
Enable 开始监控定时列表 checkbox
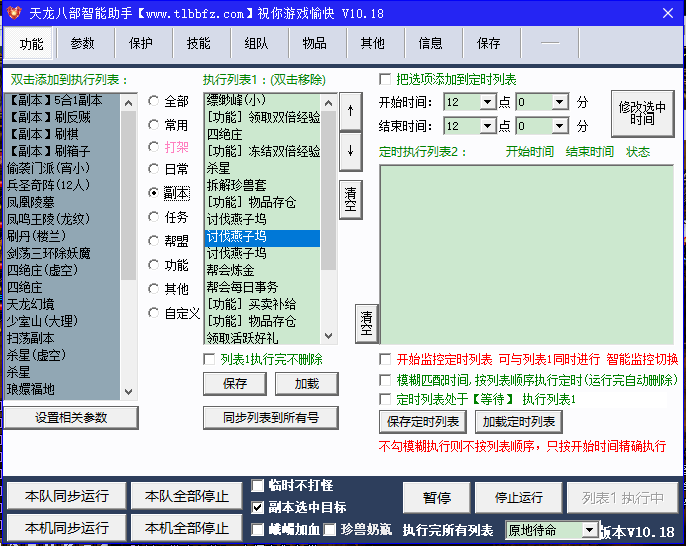pos(385,359)
